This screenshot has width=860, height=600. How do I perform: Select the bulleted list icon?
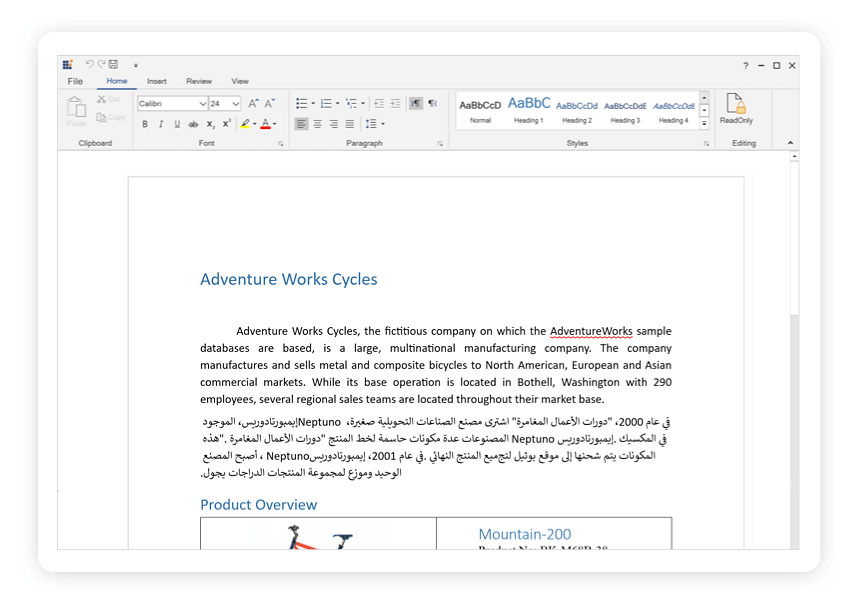click(300, 103)
